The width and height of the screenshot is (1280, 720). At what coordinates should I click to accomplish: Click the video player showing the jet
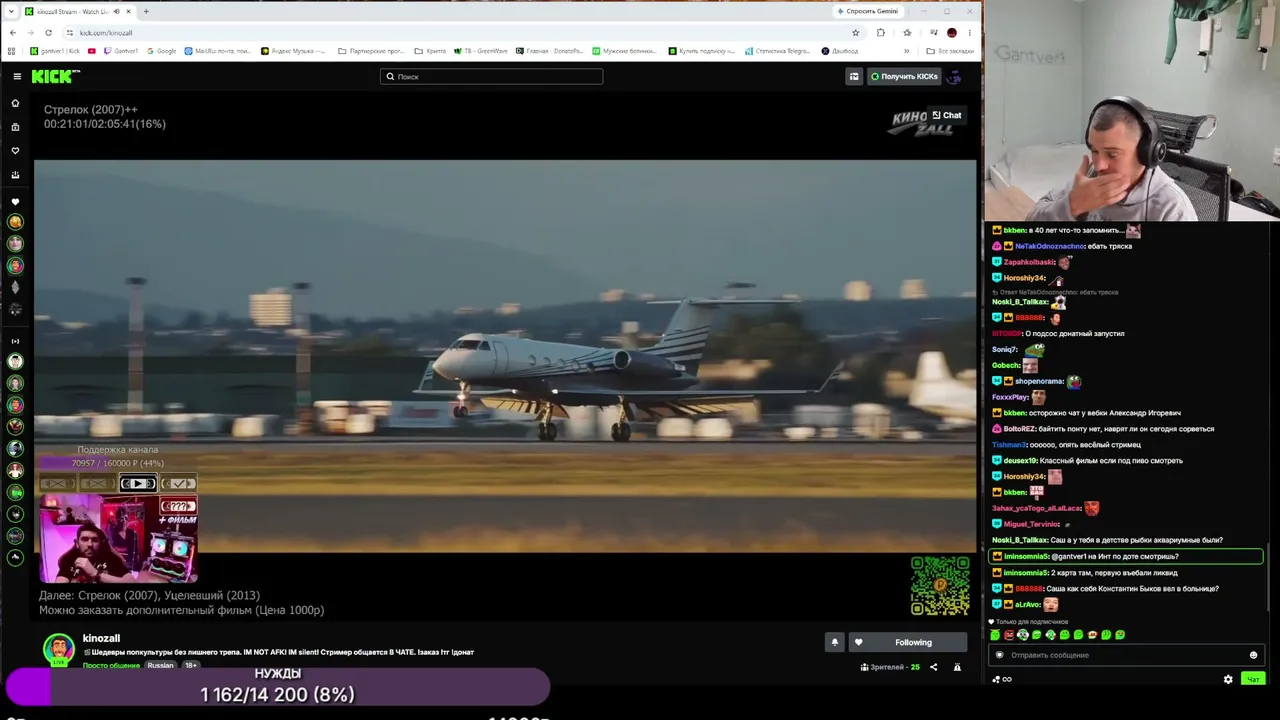click(x=505, y=355)
